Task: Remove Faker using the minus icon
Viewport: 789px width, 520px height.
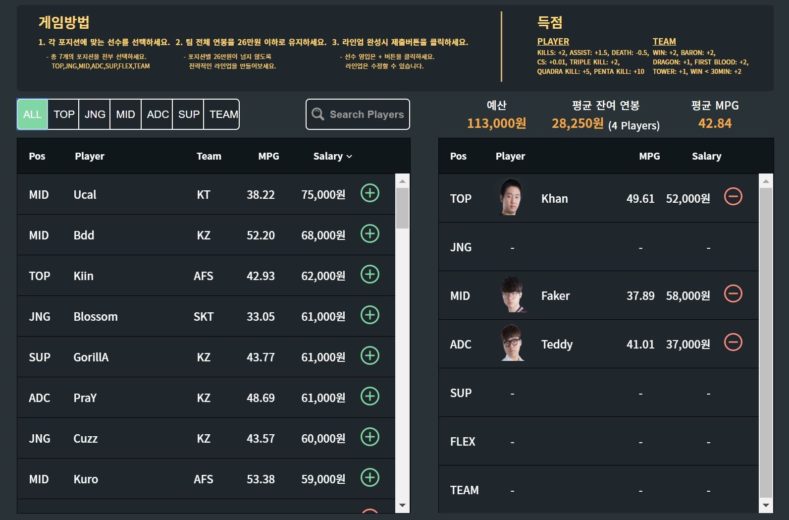Action: click(x=733, y=294)
